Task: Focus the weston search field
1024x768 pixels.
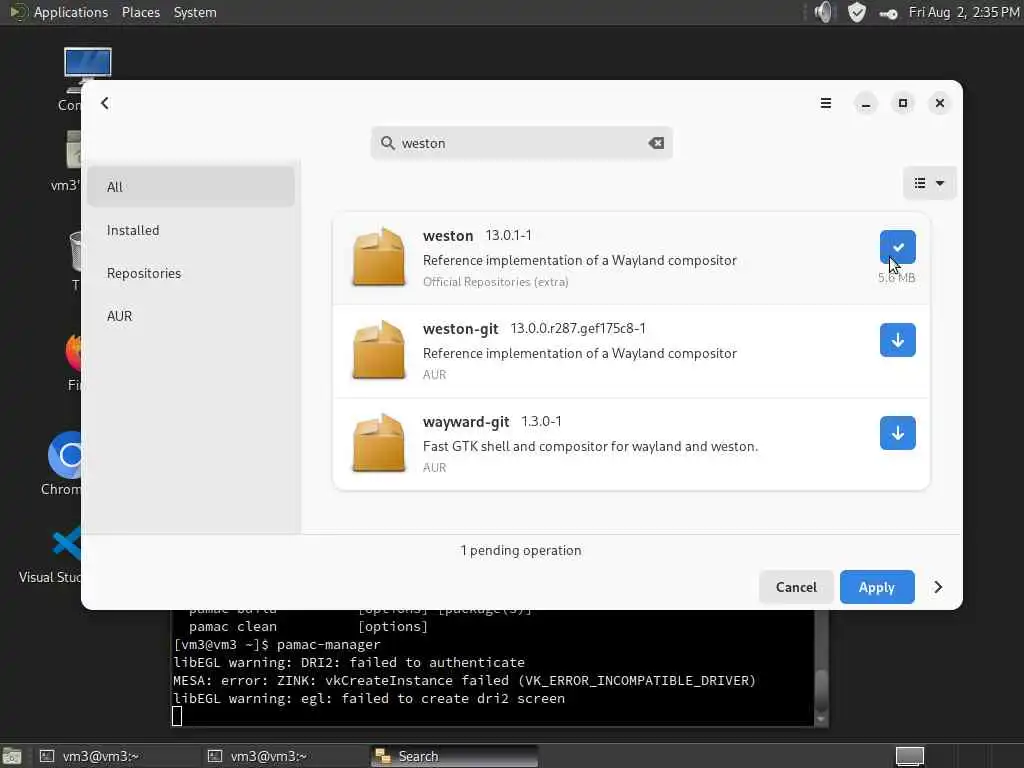Action: click(x=521, y=143)
